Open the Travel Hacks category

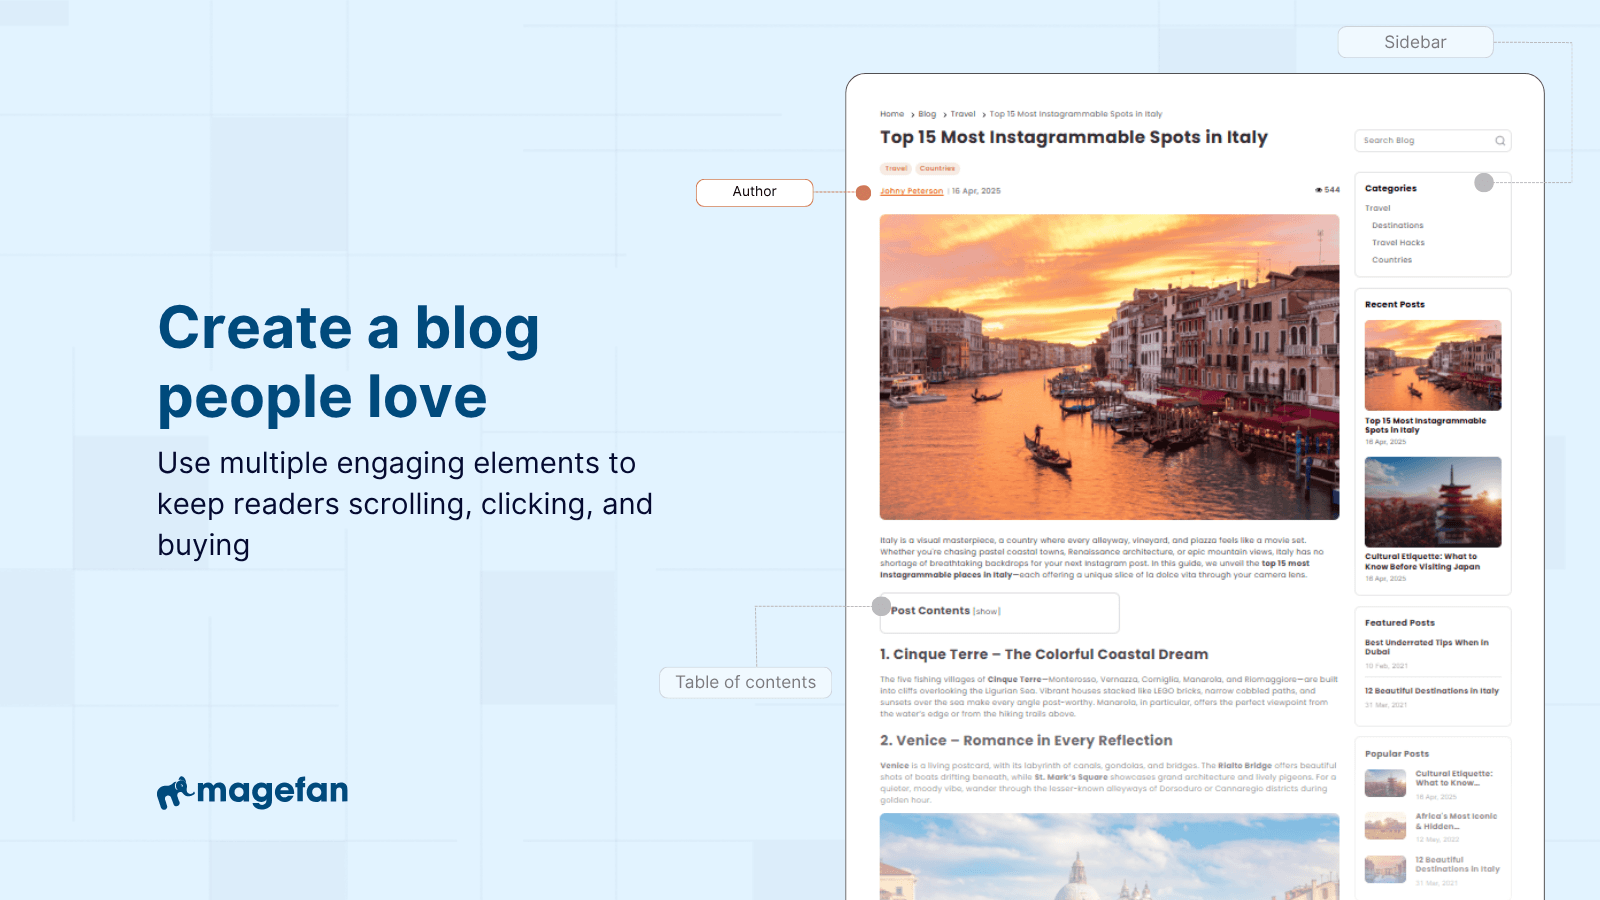coord(1398,243)
